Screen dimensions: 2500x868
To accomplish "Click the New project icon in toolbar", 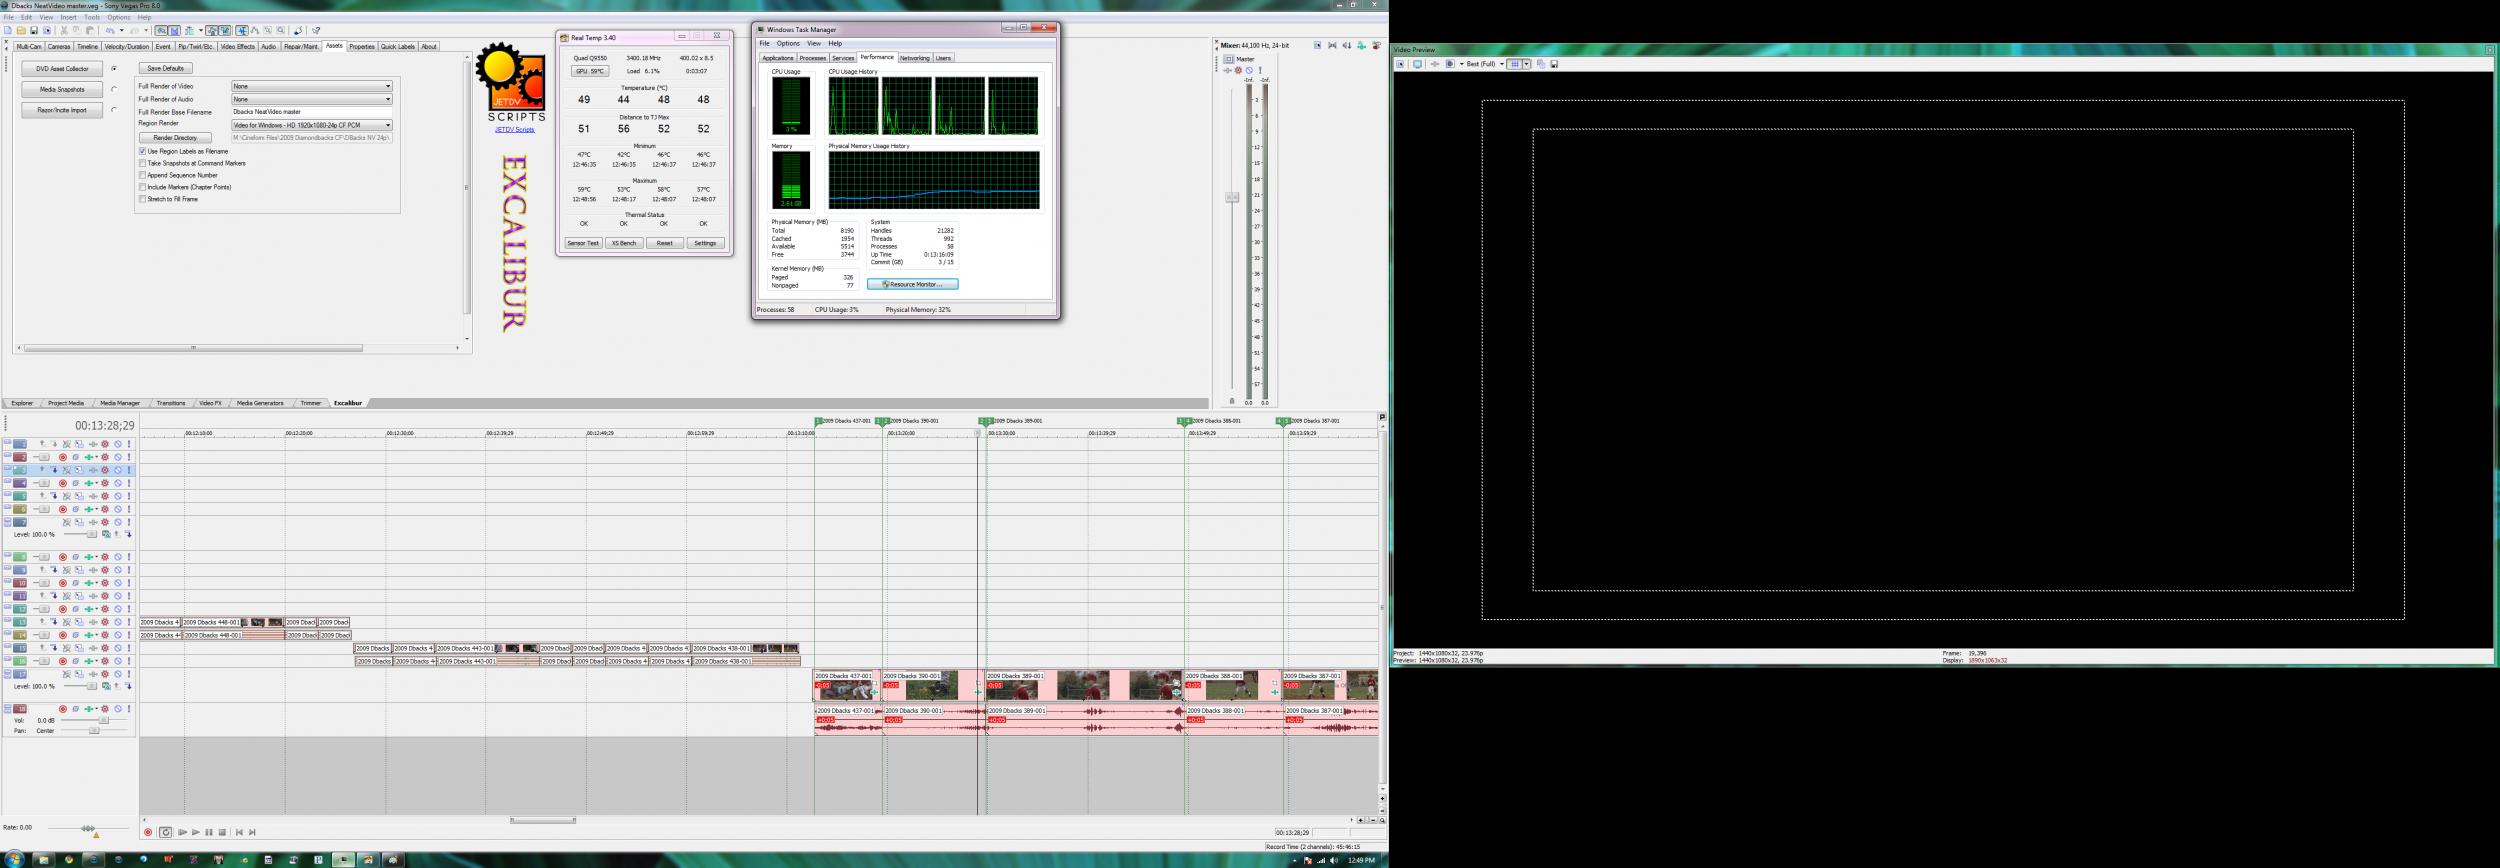I will [x=8, y=31].
